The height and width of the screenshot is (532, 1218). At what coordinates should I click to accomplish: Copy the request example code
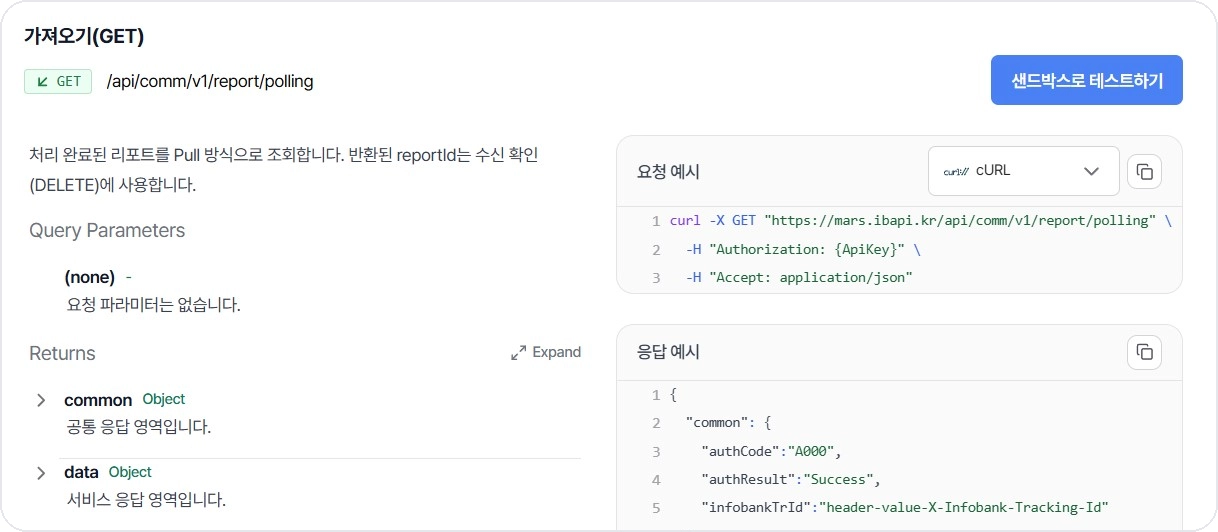pyautogui.click(x=1145, y=172)
